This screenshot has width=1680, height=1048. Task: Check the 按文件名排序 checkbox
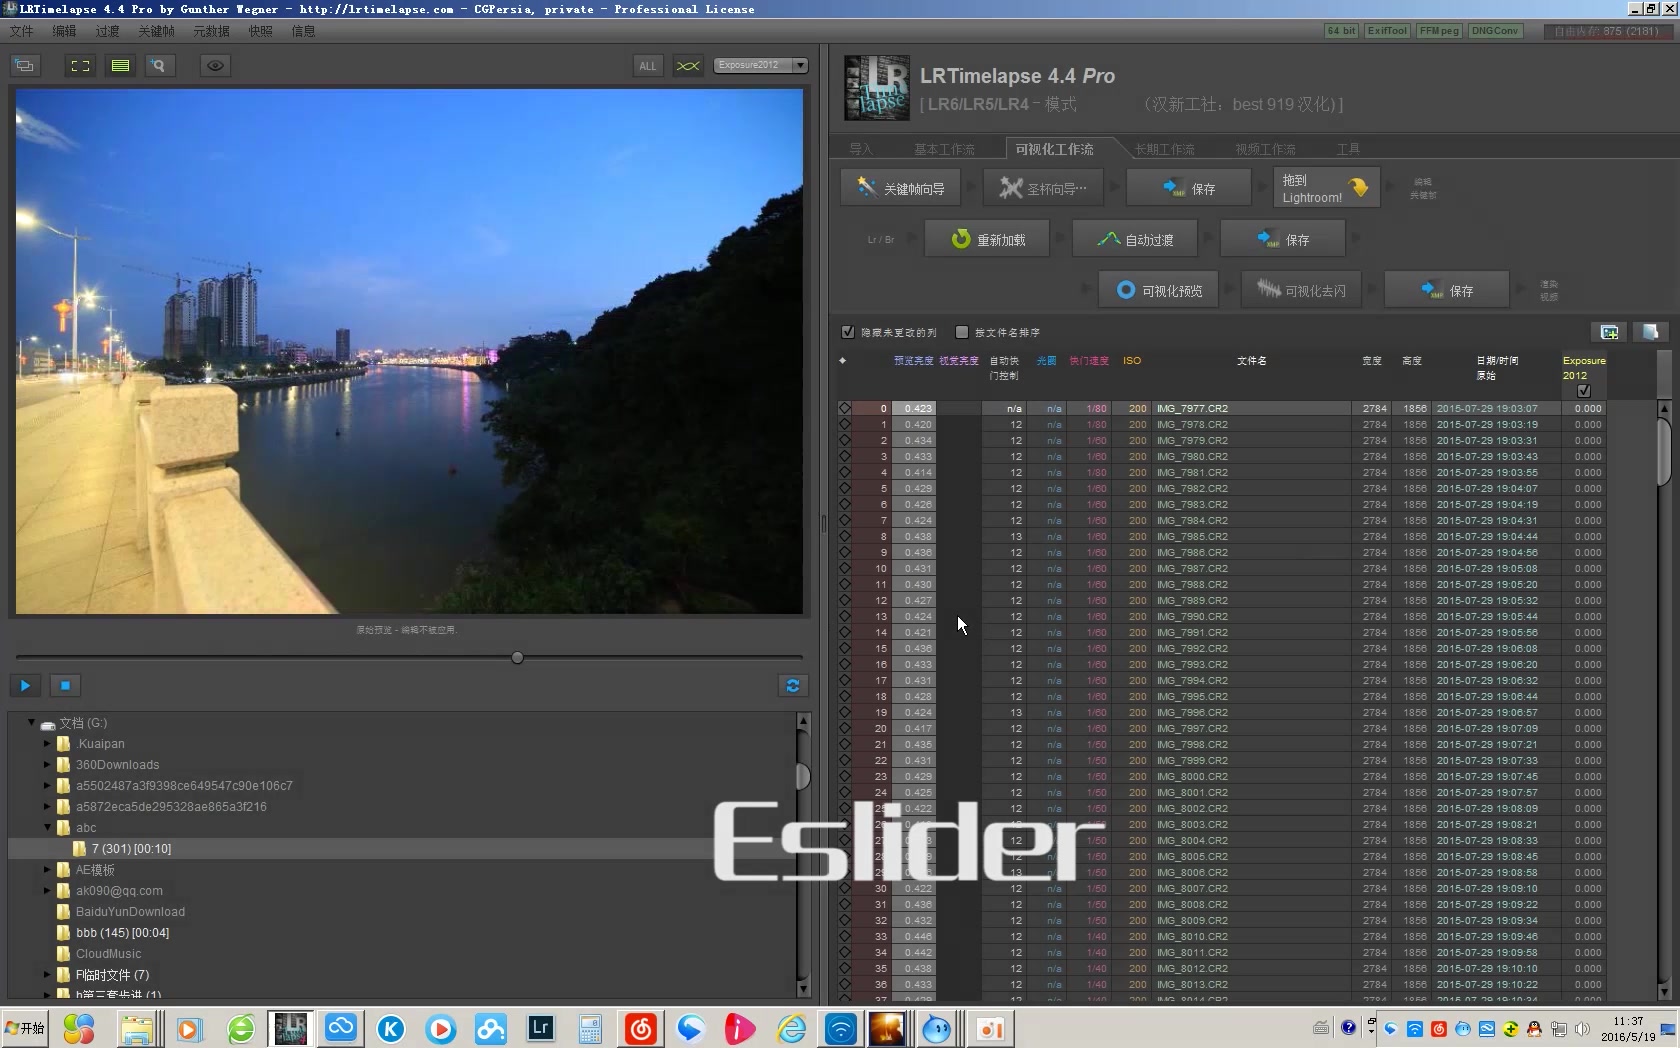pos(962,332)
